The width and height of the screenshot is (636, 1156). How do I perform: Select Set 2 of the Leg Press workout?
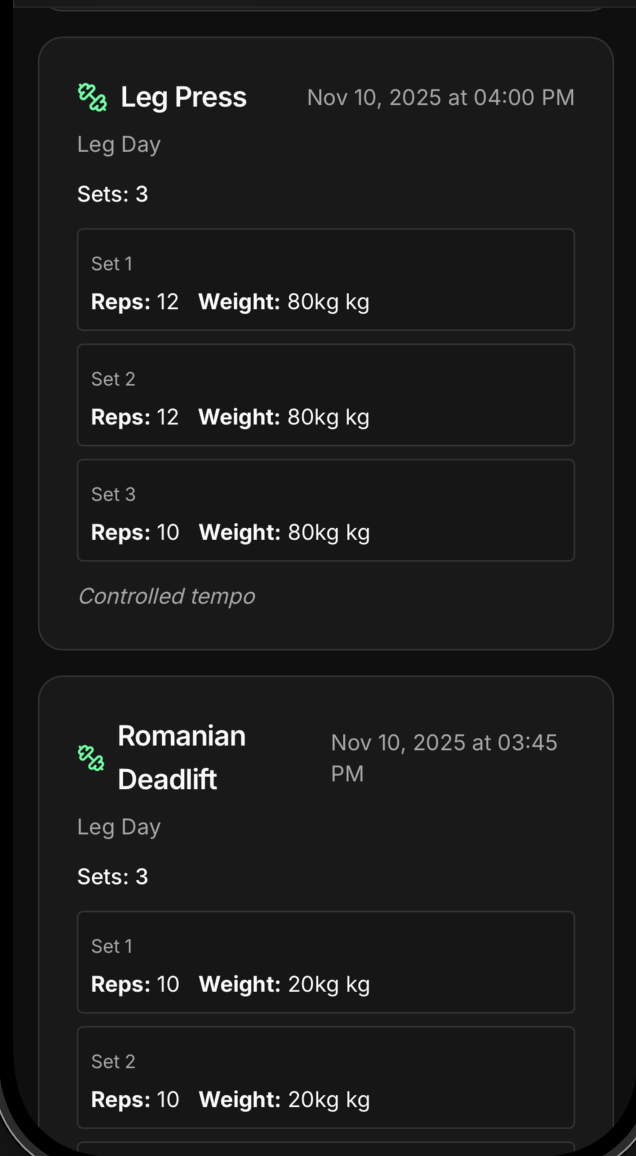[326, 395]
